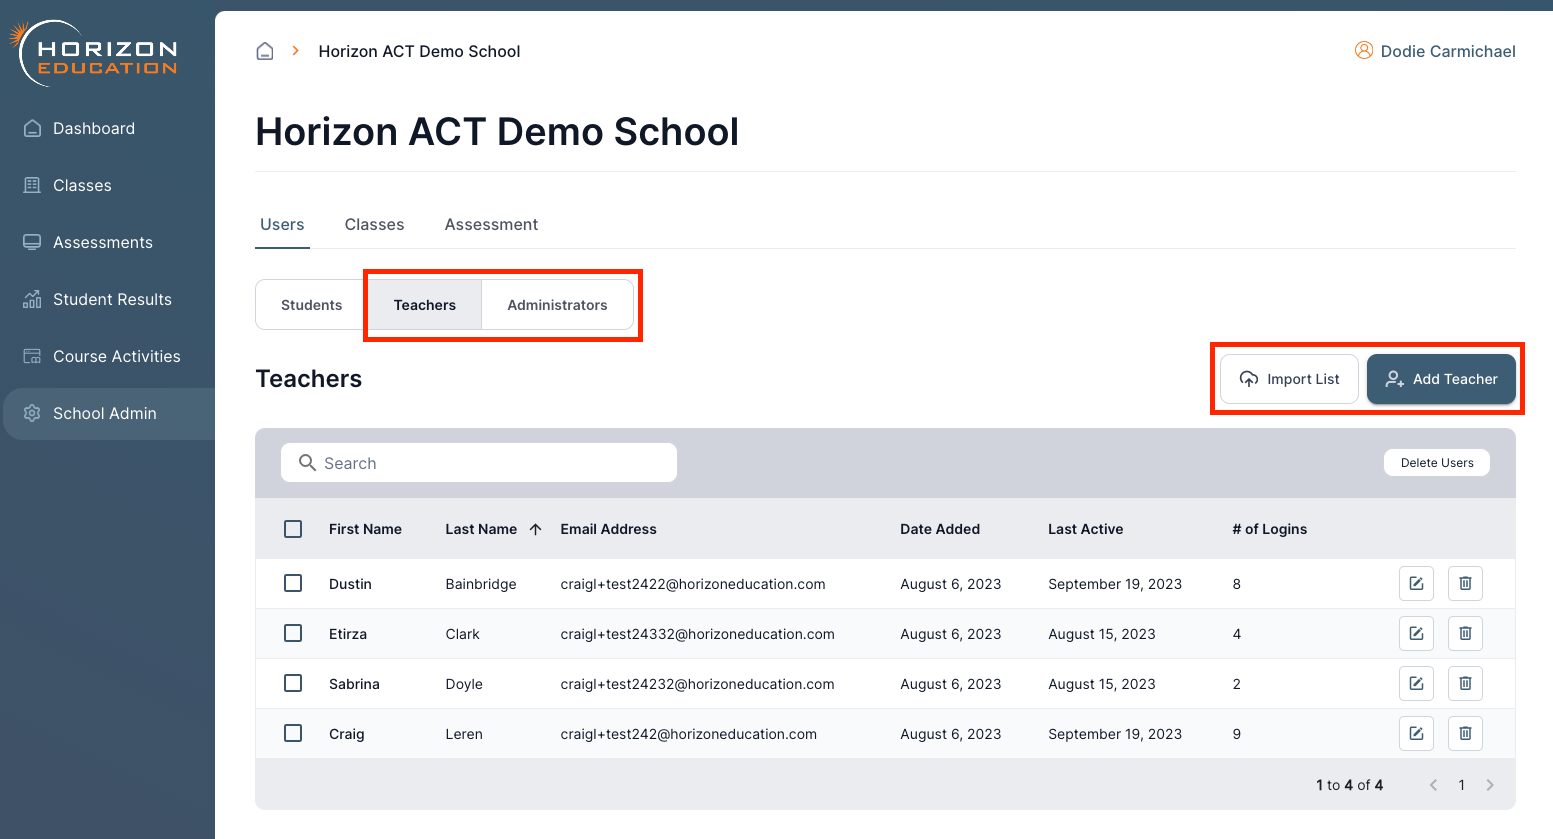Click the Delete Users button
This screenshot has height=839, width=1553.
(x=1436, y=463)
